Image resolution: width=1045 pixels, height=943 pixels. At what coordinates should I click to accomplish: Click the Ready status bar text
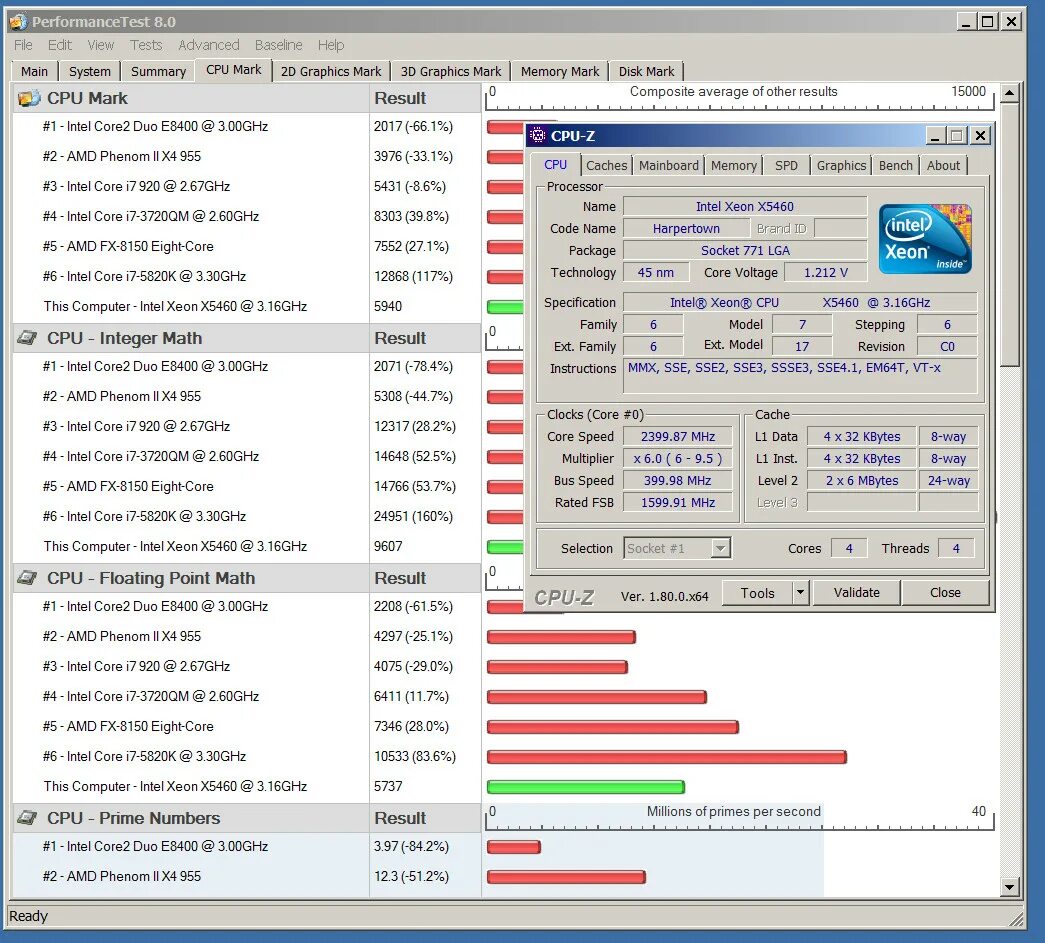pos(28,916)
